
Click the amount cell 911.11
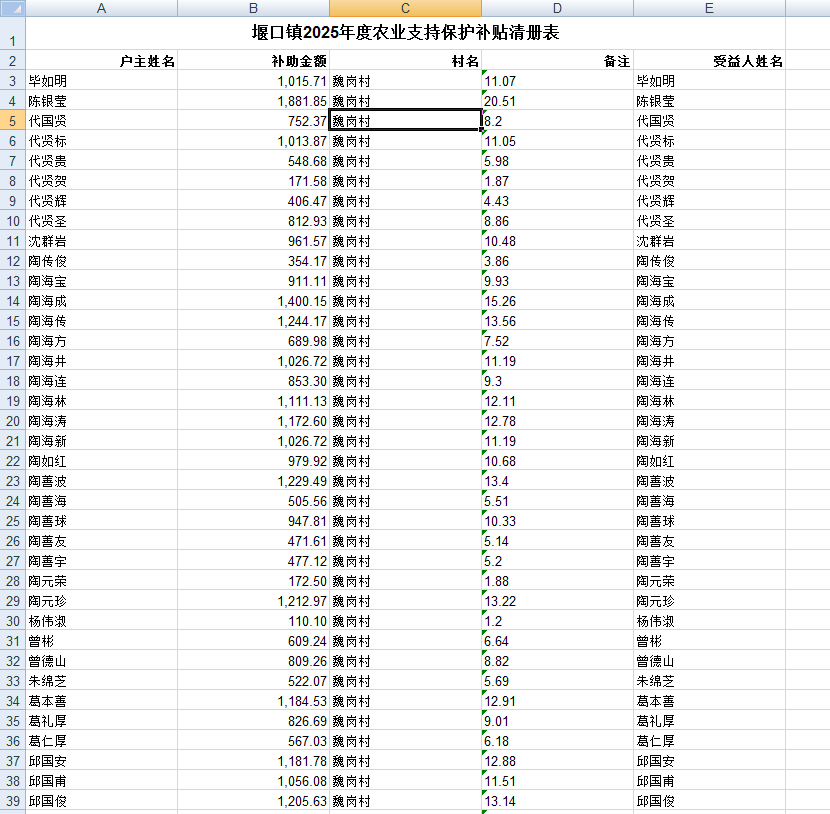coord(253,281)
